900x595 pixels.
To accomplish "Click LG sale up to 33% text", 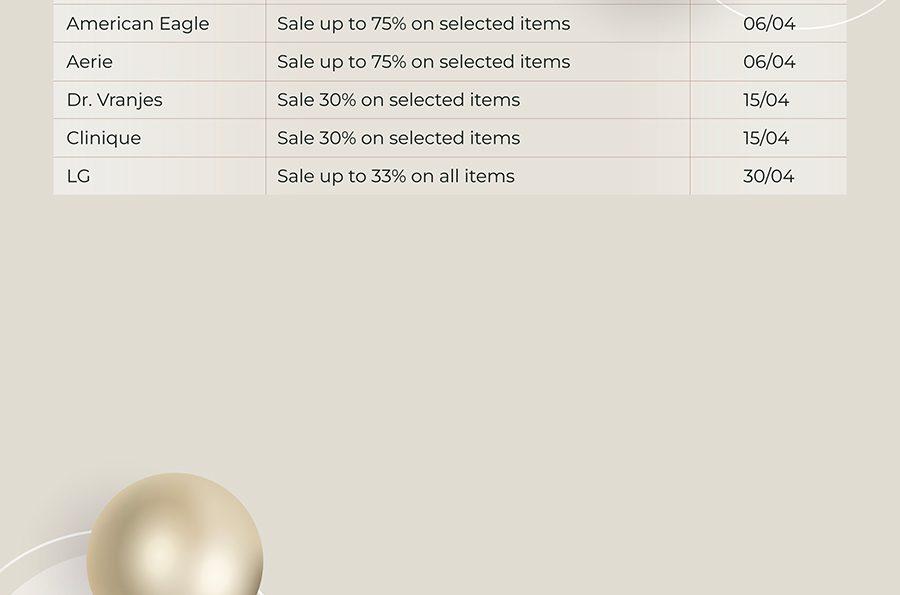I will (396, 176).
